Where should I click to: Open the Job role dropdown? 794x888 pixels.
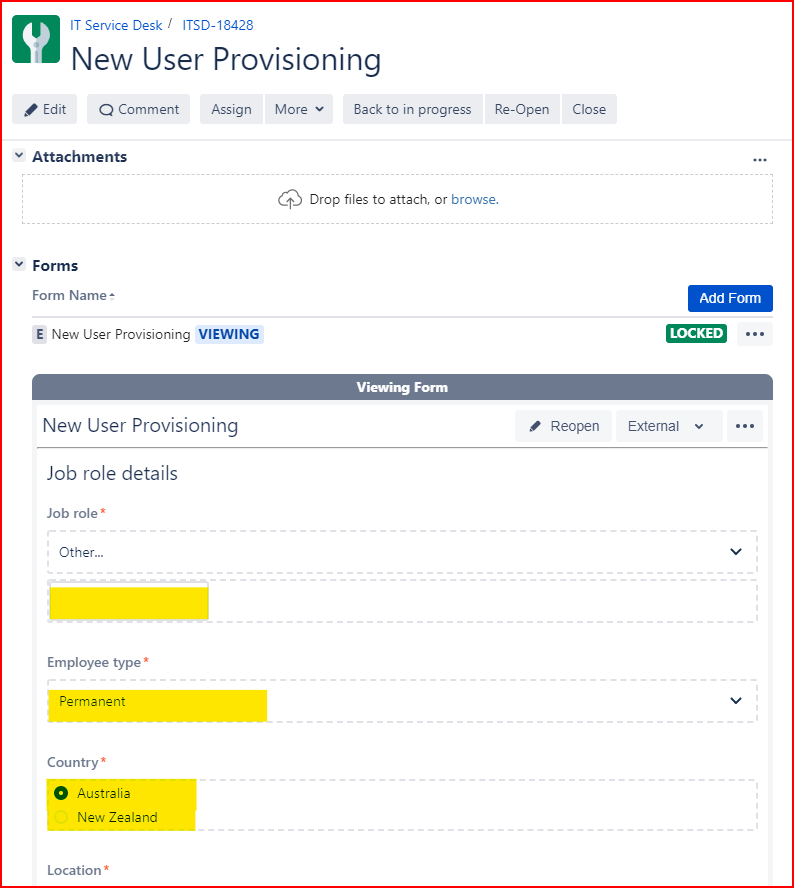tap(402, 552)
